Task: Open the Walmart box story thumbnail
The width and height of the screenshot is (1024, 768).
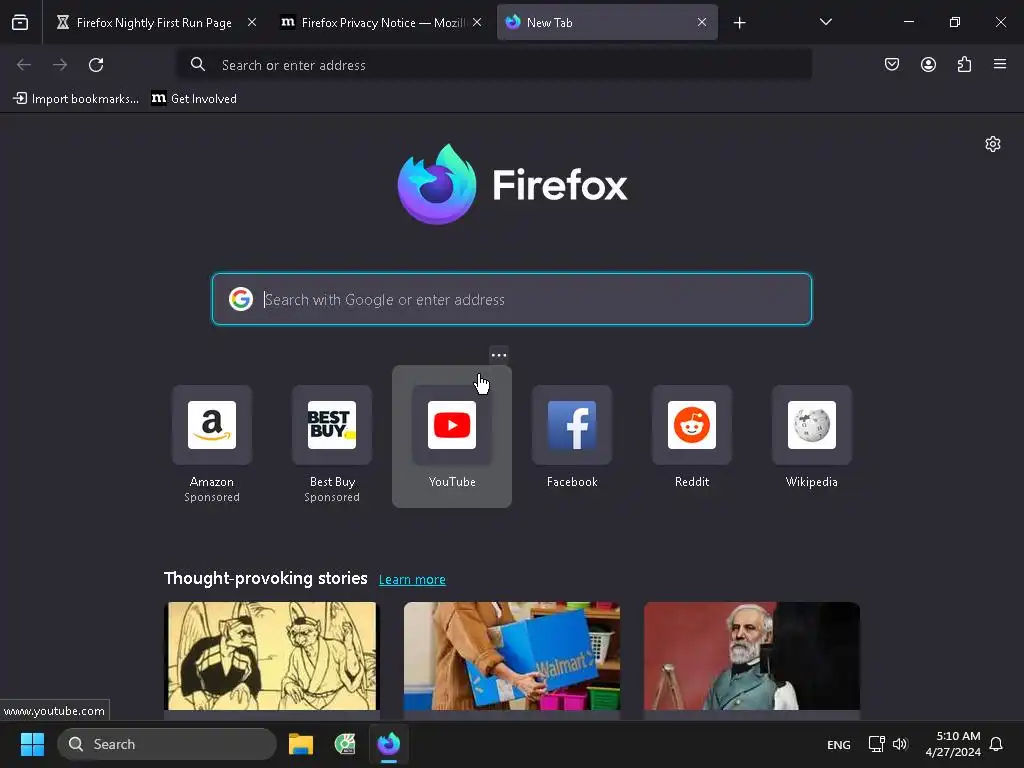Action: coord(511,656)
